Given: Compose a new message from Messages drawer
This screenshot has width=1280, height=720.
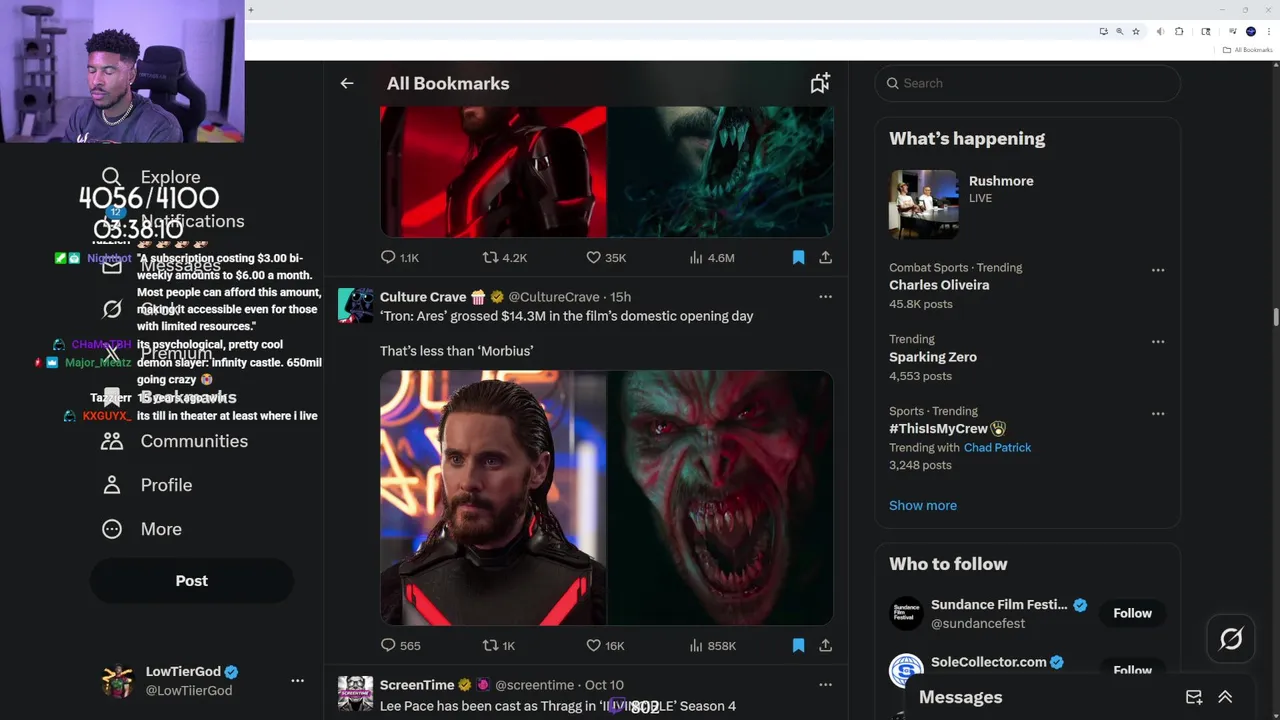Looking at the screenshot, I should point(1194,698).
